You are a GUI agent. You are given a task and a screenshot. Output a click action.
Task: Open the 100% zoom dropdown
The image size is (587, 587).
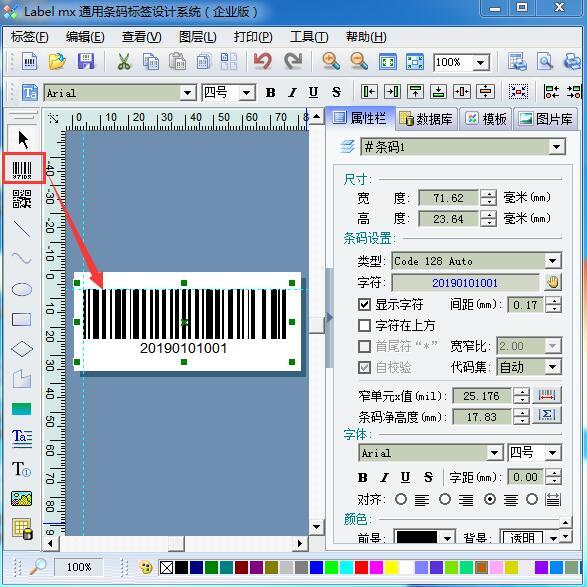pos(480,62)
